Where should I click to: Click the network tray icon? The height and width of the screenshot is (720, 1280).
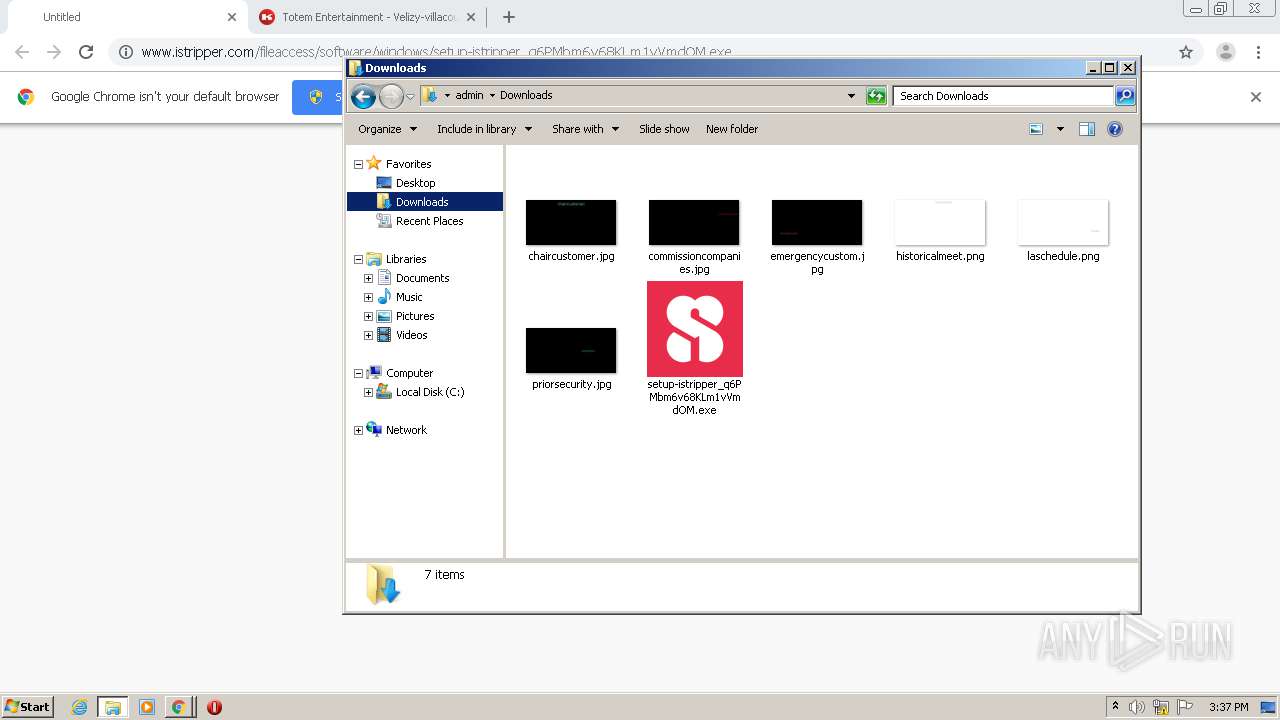pyautogui.click(x=1161, y=707)
